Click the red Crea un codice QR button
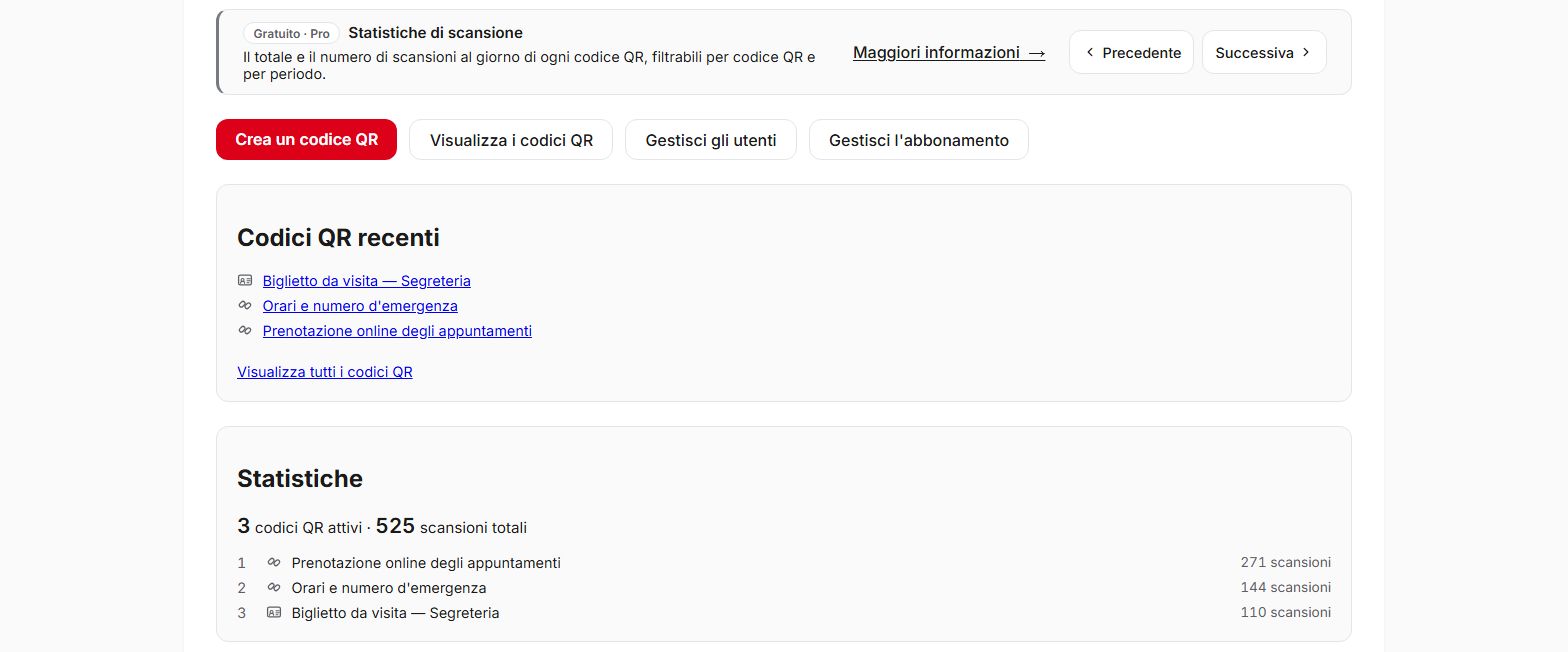This screenshot has height=652, width=1568. coord(306,140)
